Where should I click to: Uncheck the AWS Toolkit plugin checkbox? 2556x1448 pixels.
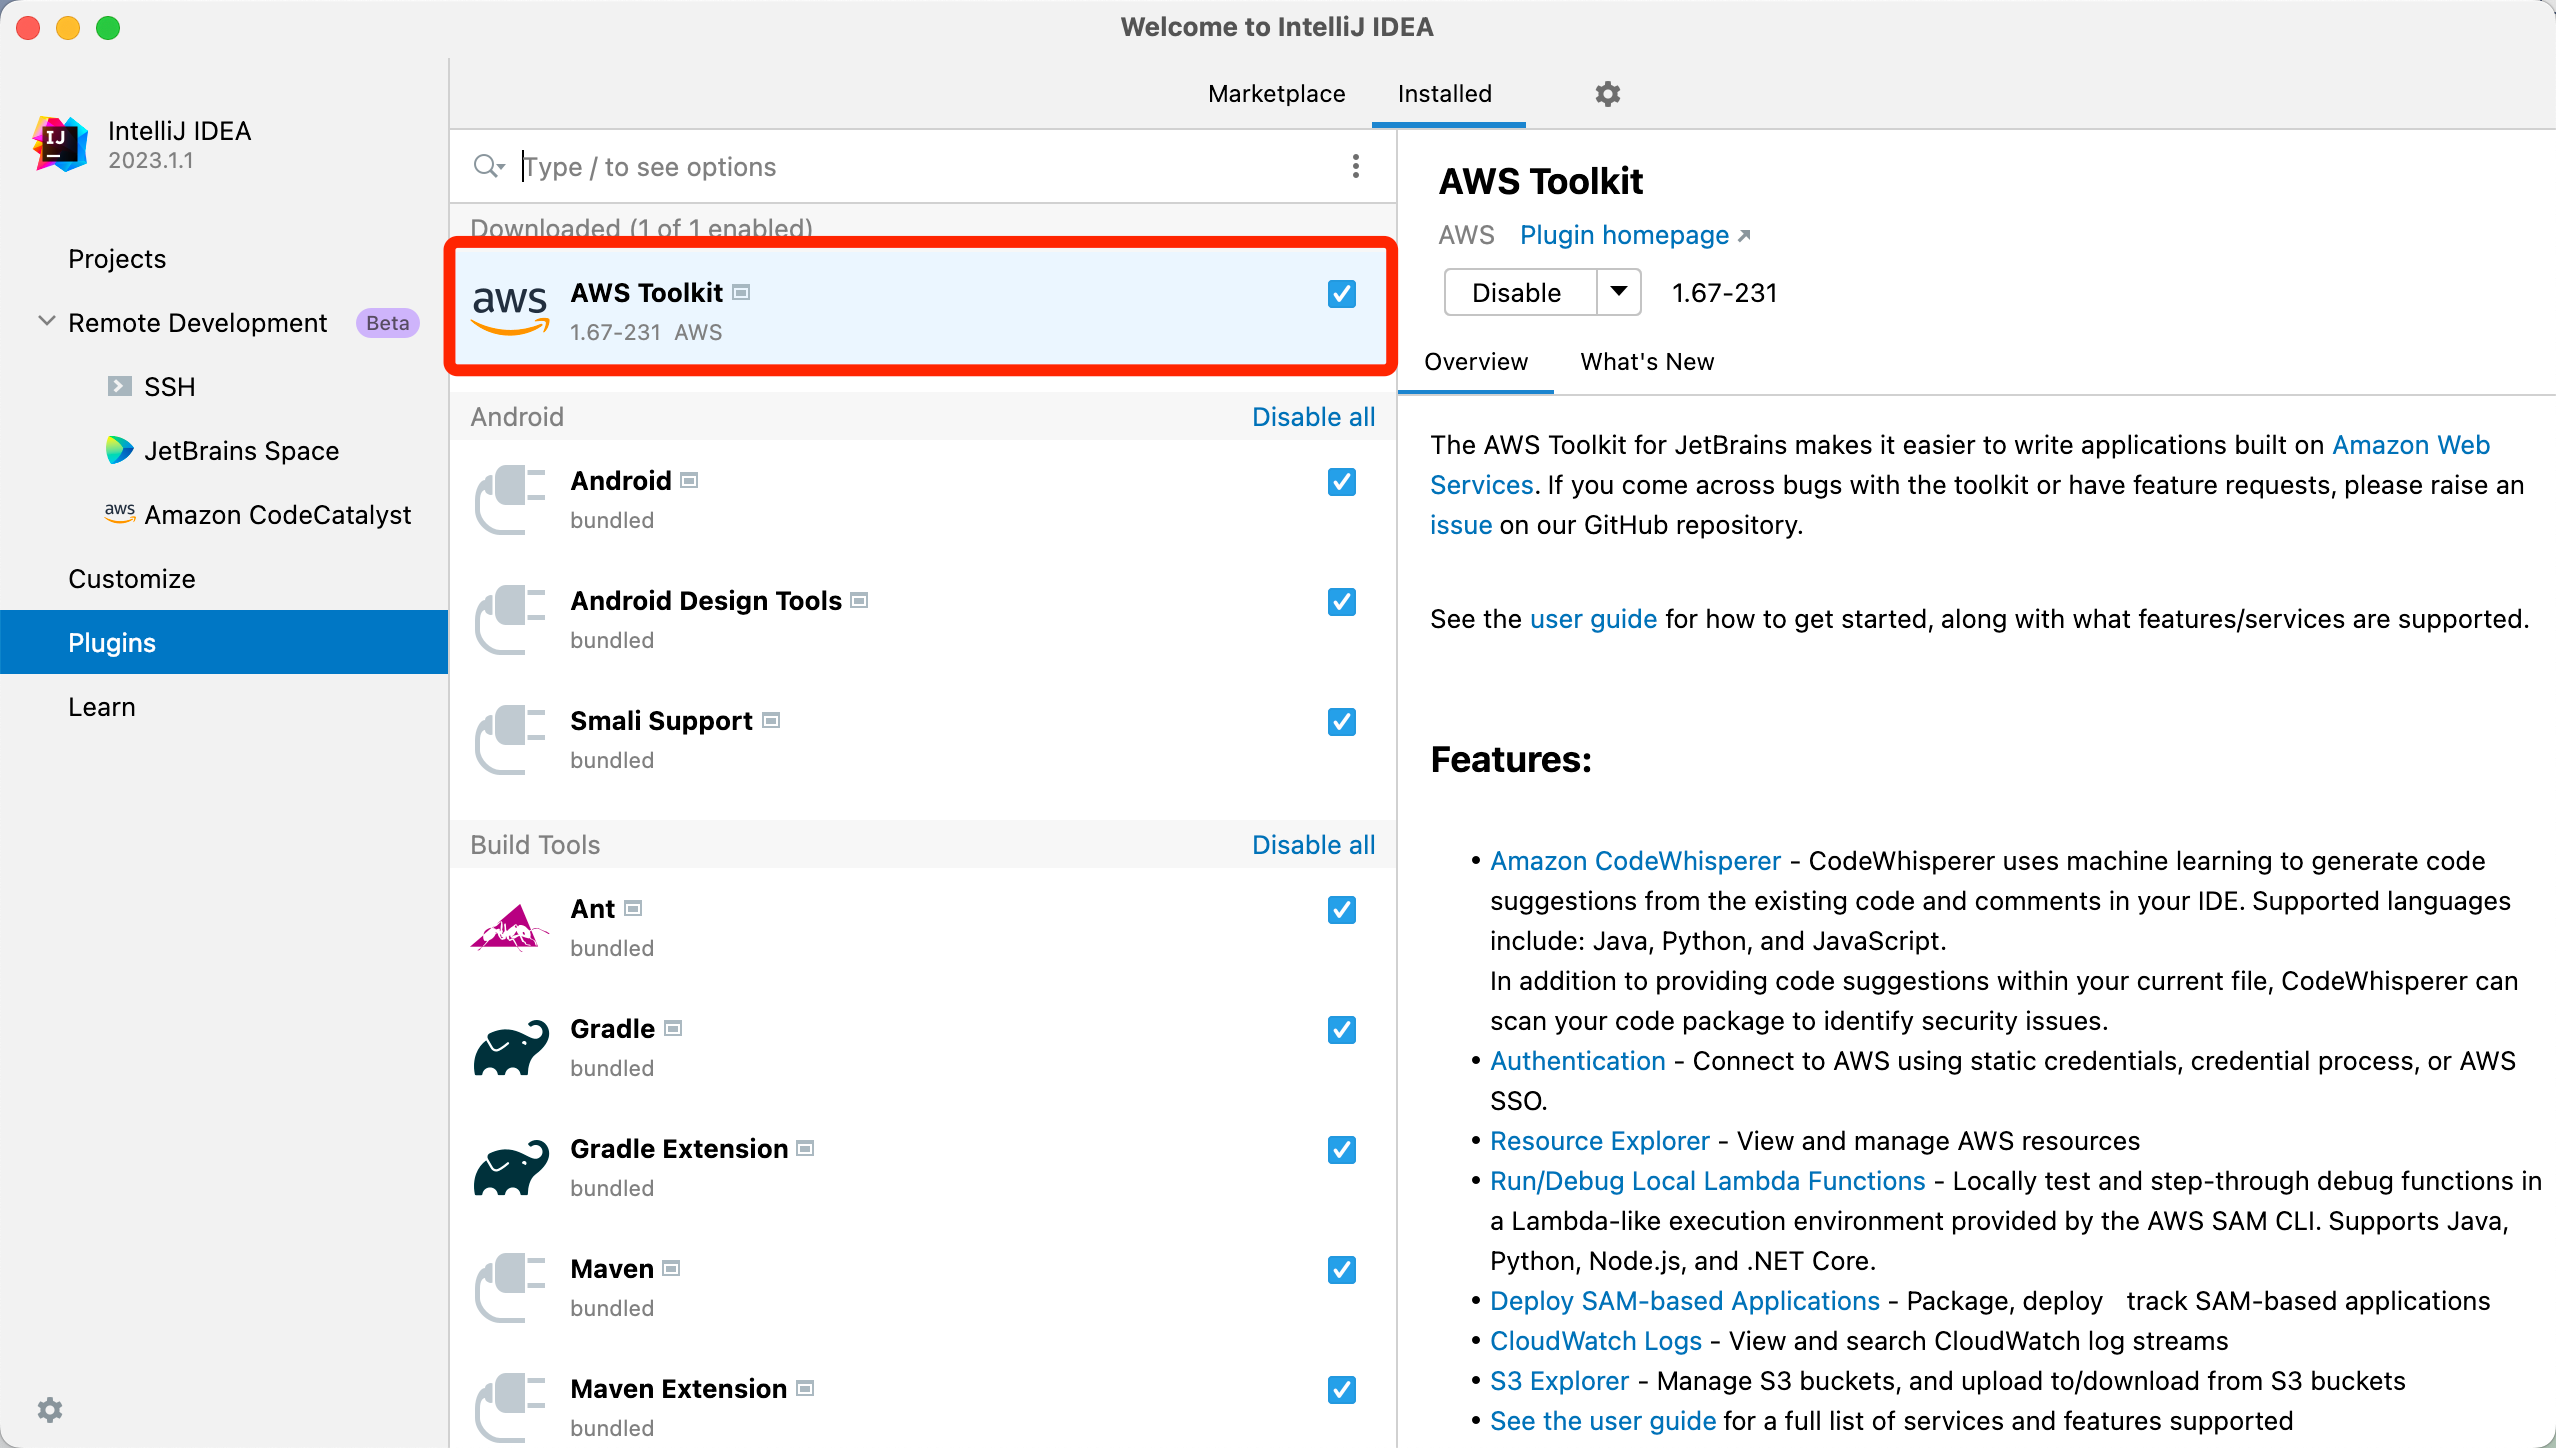point(1342,294)
